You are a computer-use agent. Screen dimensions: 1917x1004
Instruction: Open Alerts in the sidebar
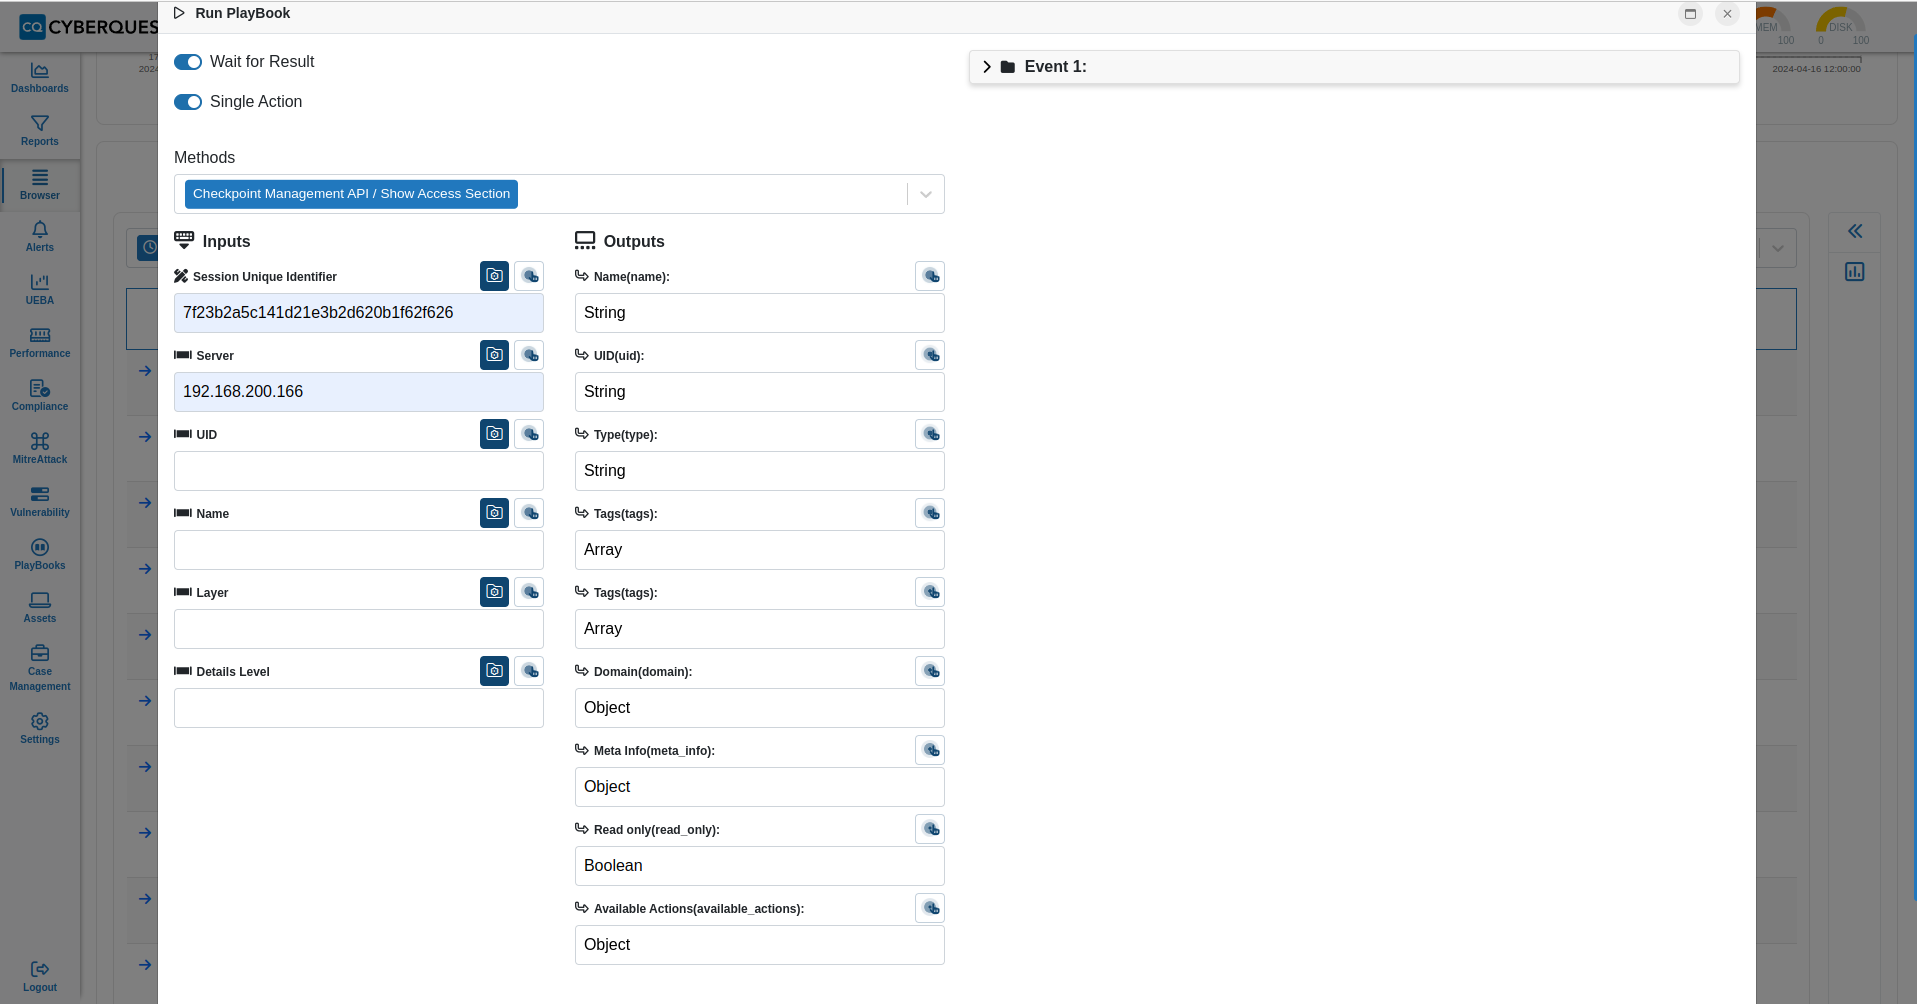coord(40,237)
